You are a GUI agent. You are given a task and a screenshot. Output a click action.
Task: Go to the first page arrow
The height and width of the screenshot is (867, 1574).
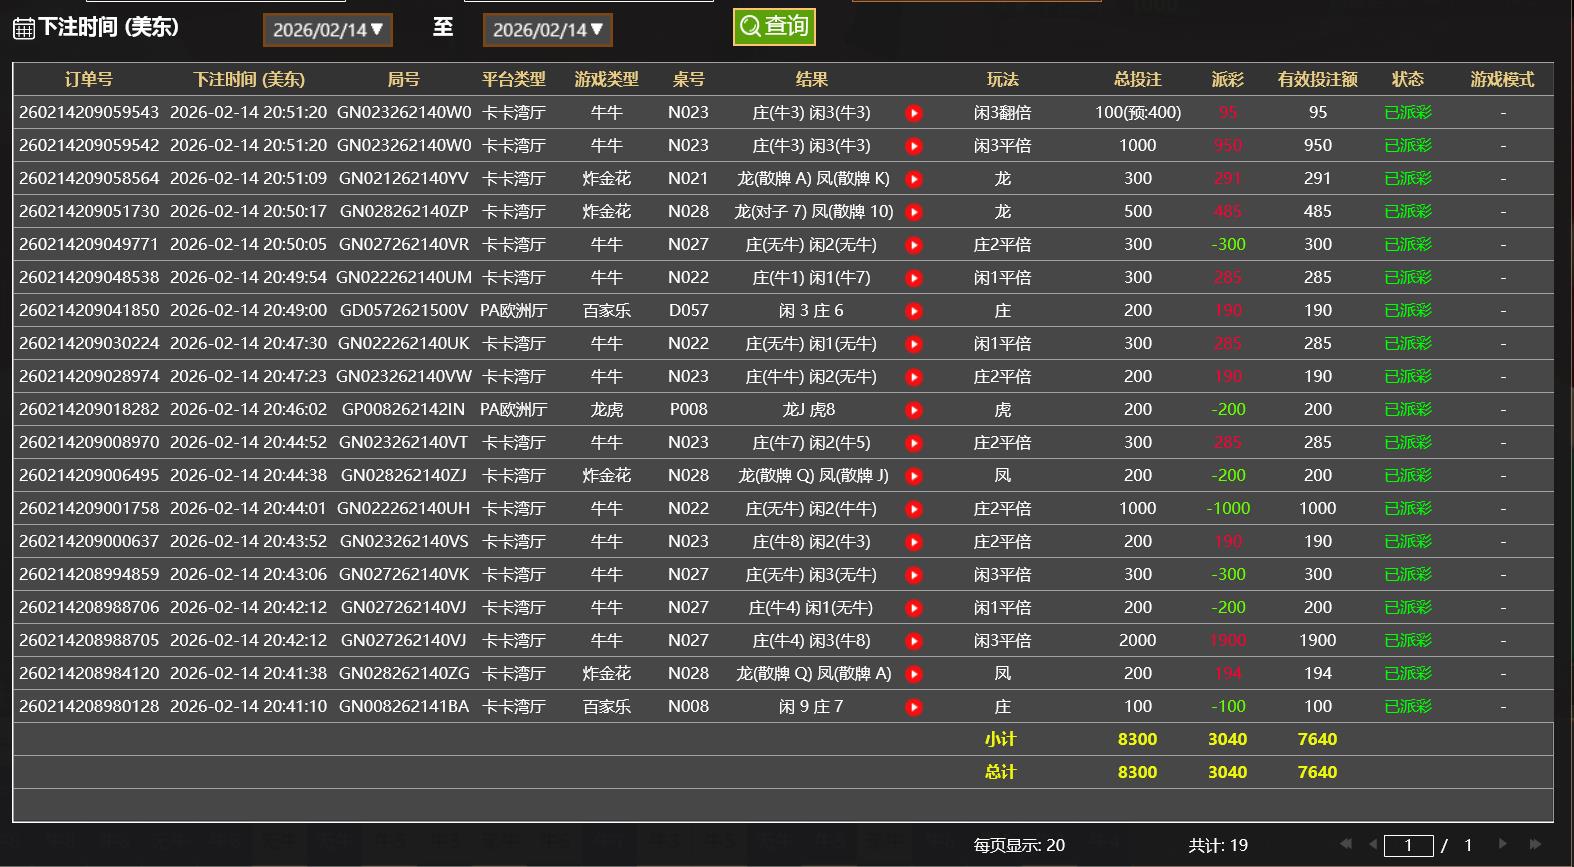(1346, 844)
